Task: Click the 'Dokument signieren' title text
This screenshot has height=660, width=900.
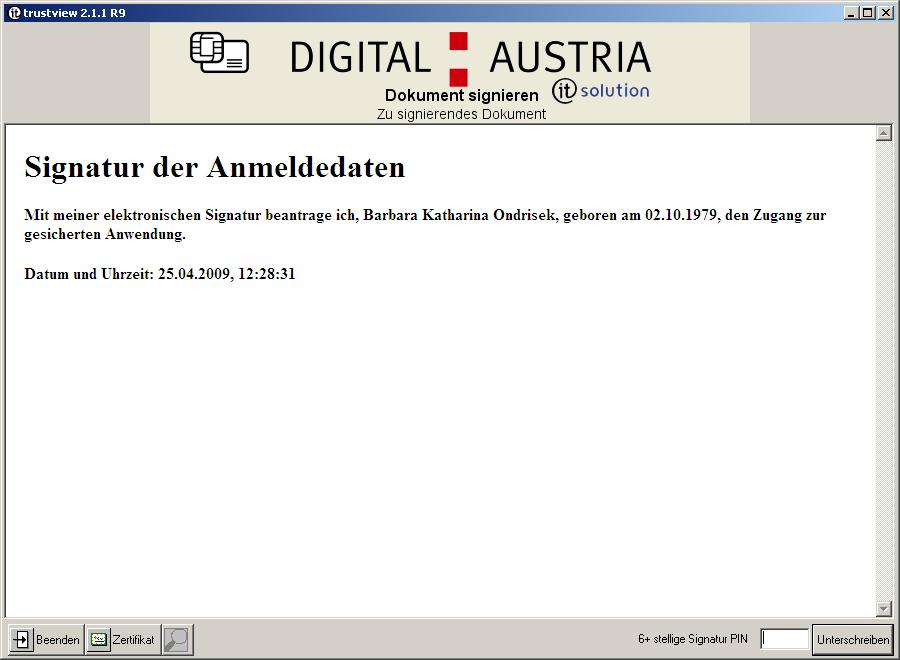Action: pyautogui.click(x=461, y=95)
